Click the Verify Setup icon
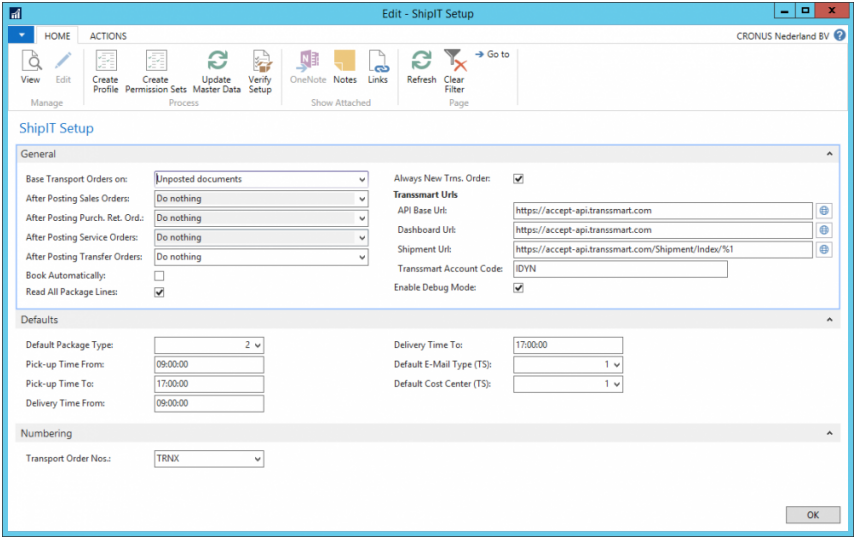Viewport: 855px width, 539px height. tap(260, 70)
